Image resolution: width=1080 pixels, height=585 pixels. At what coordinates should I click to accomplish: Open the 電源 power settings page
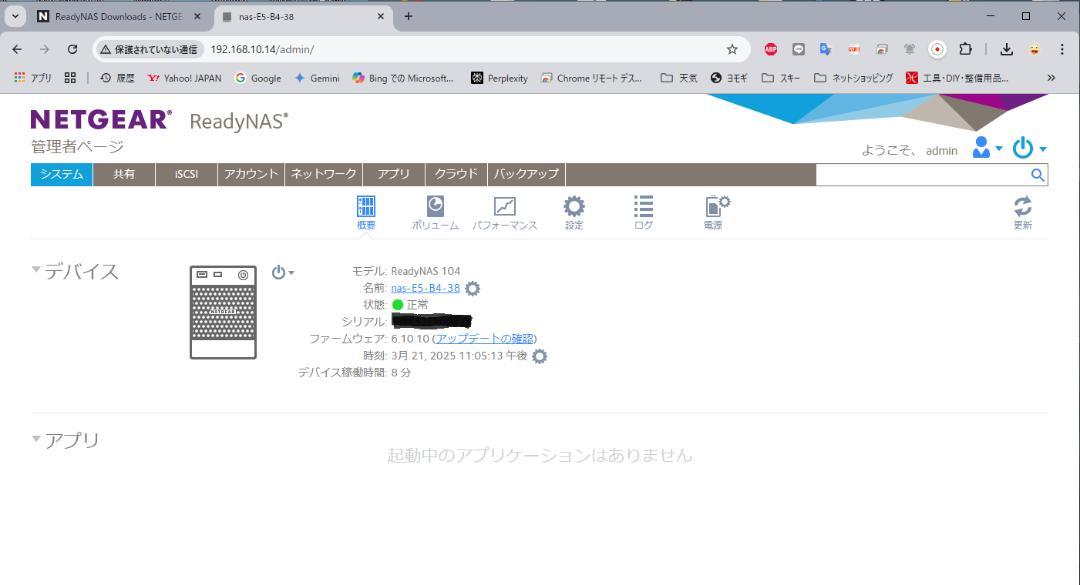click(716, 212)
